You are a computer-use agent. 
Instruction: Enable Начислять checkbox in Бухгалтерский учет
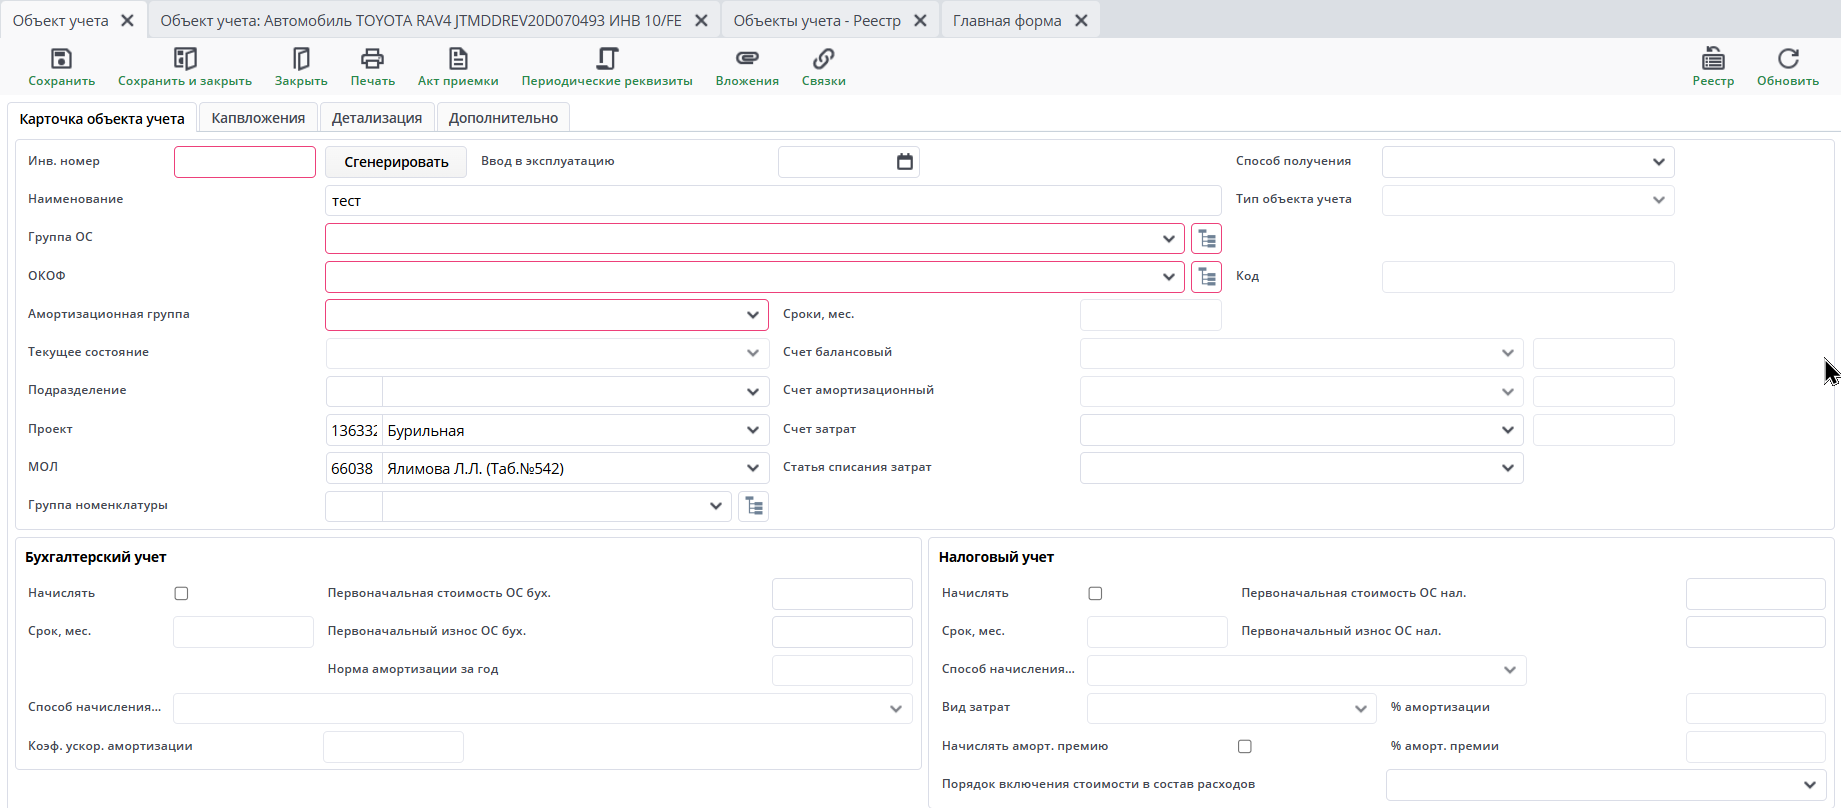point(181,594)
